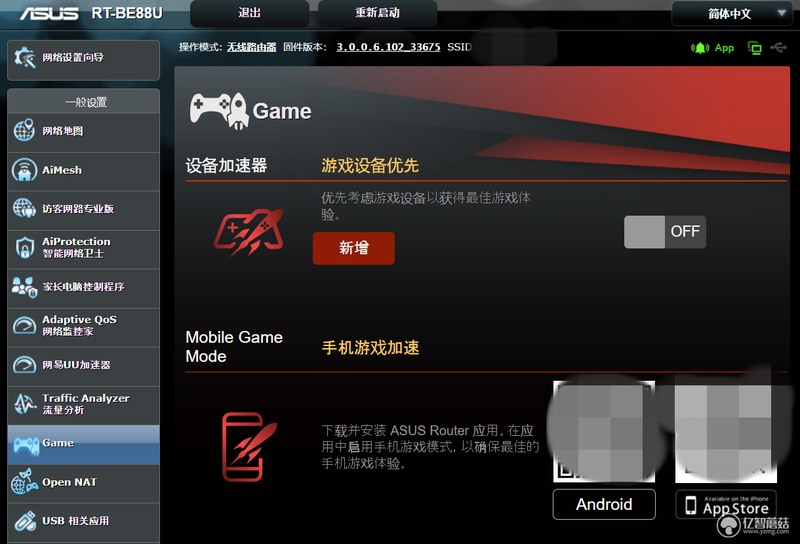The height and width of the screenshot is (544, 800).
Task: Open 网易UU加速器 menu item
Action: (84, 366)
